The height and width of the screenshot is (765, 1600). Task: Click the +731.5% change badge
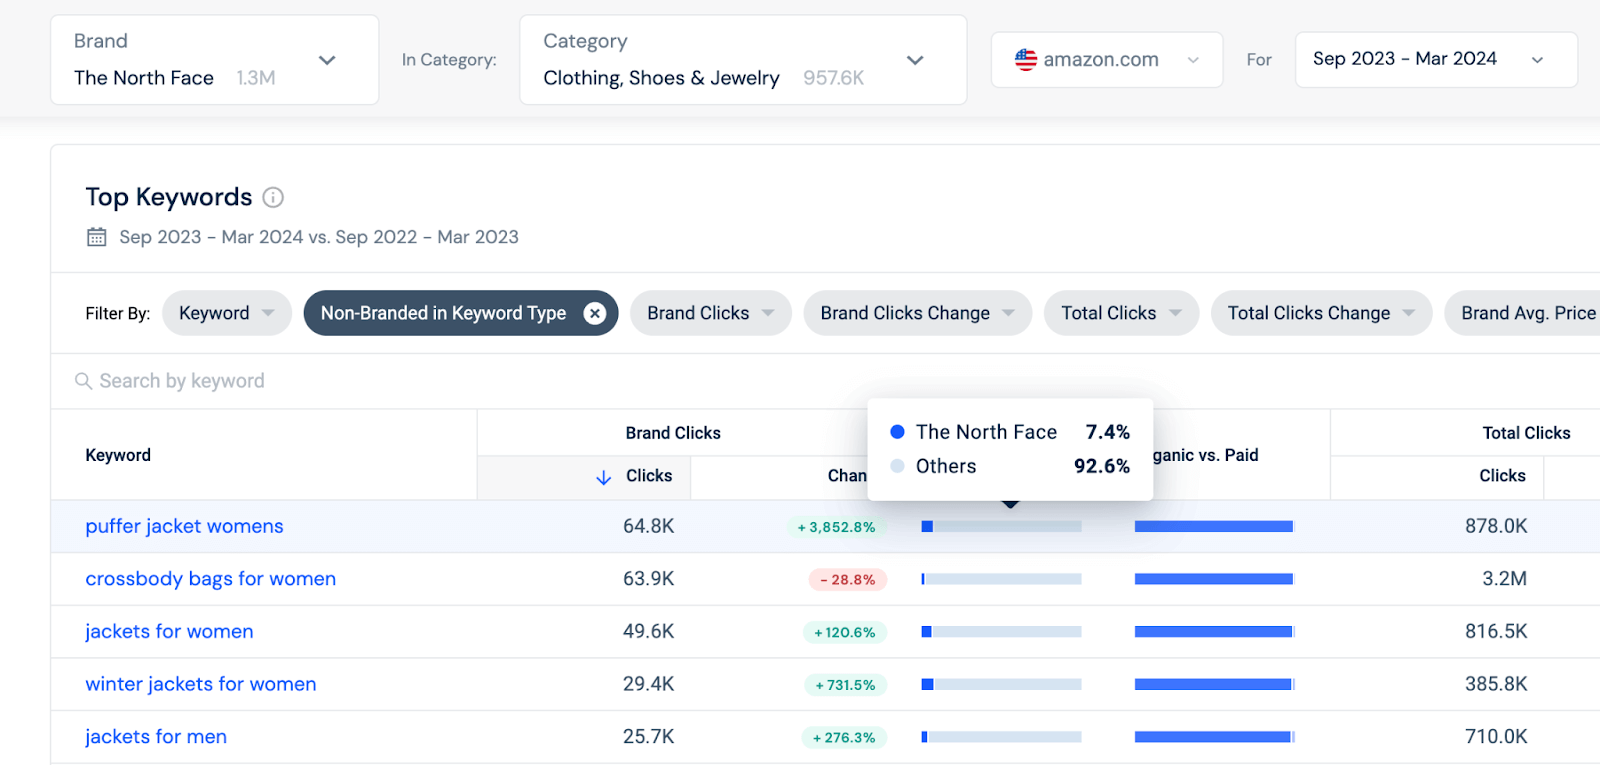click(x=845, y=685)
